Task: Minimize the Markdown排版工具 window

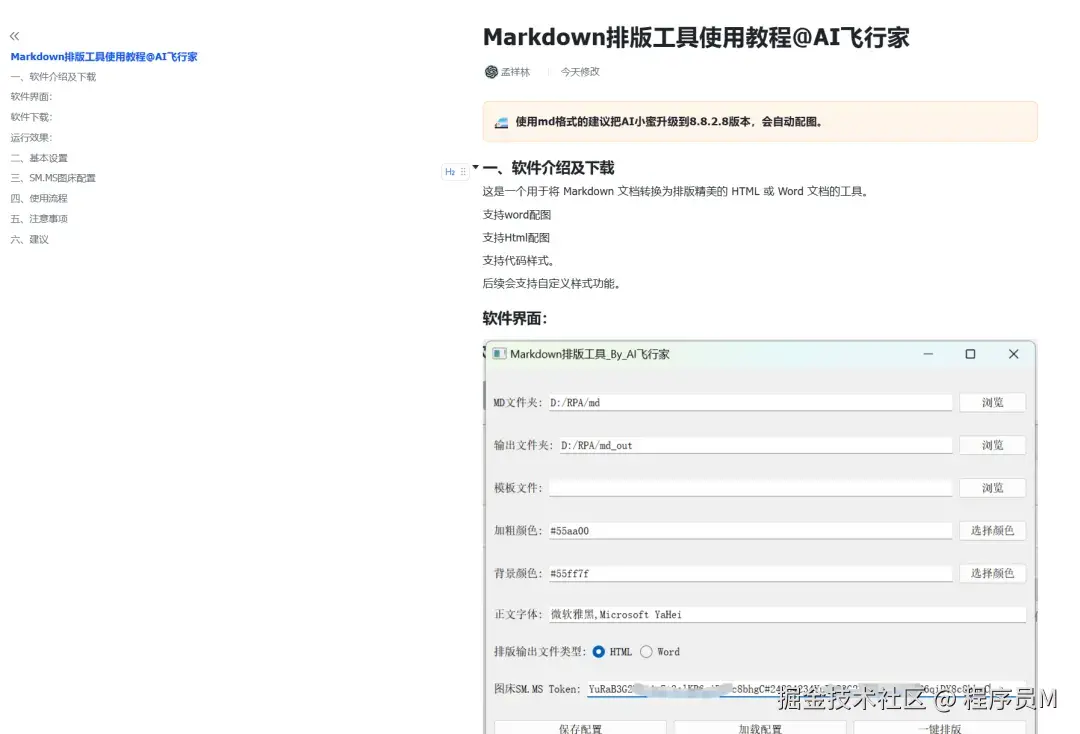Action: pos(928,354)
